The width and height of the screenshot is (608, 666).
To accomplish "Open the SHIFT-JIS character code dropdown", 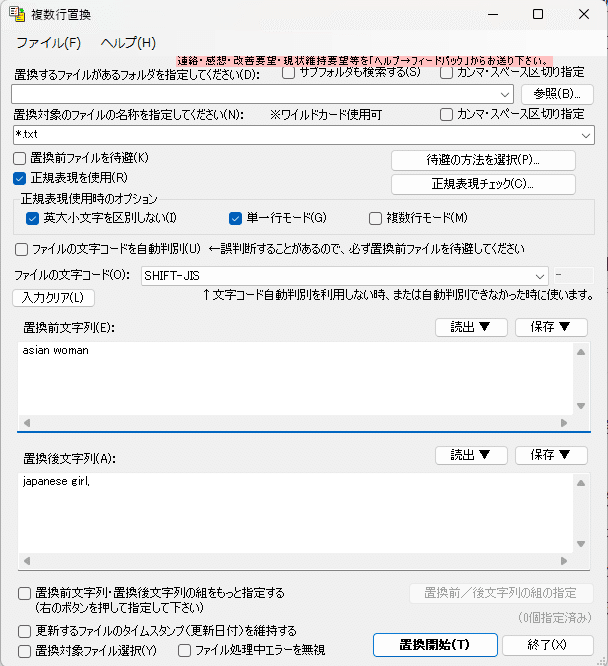I will pos(345,276).
